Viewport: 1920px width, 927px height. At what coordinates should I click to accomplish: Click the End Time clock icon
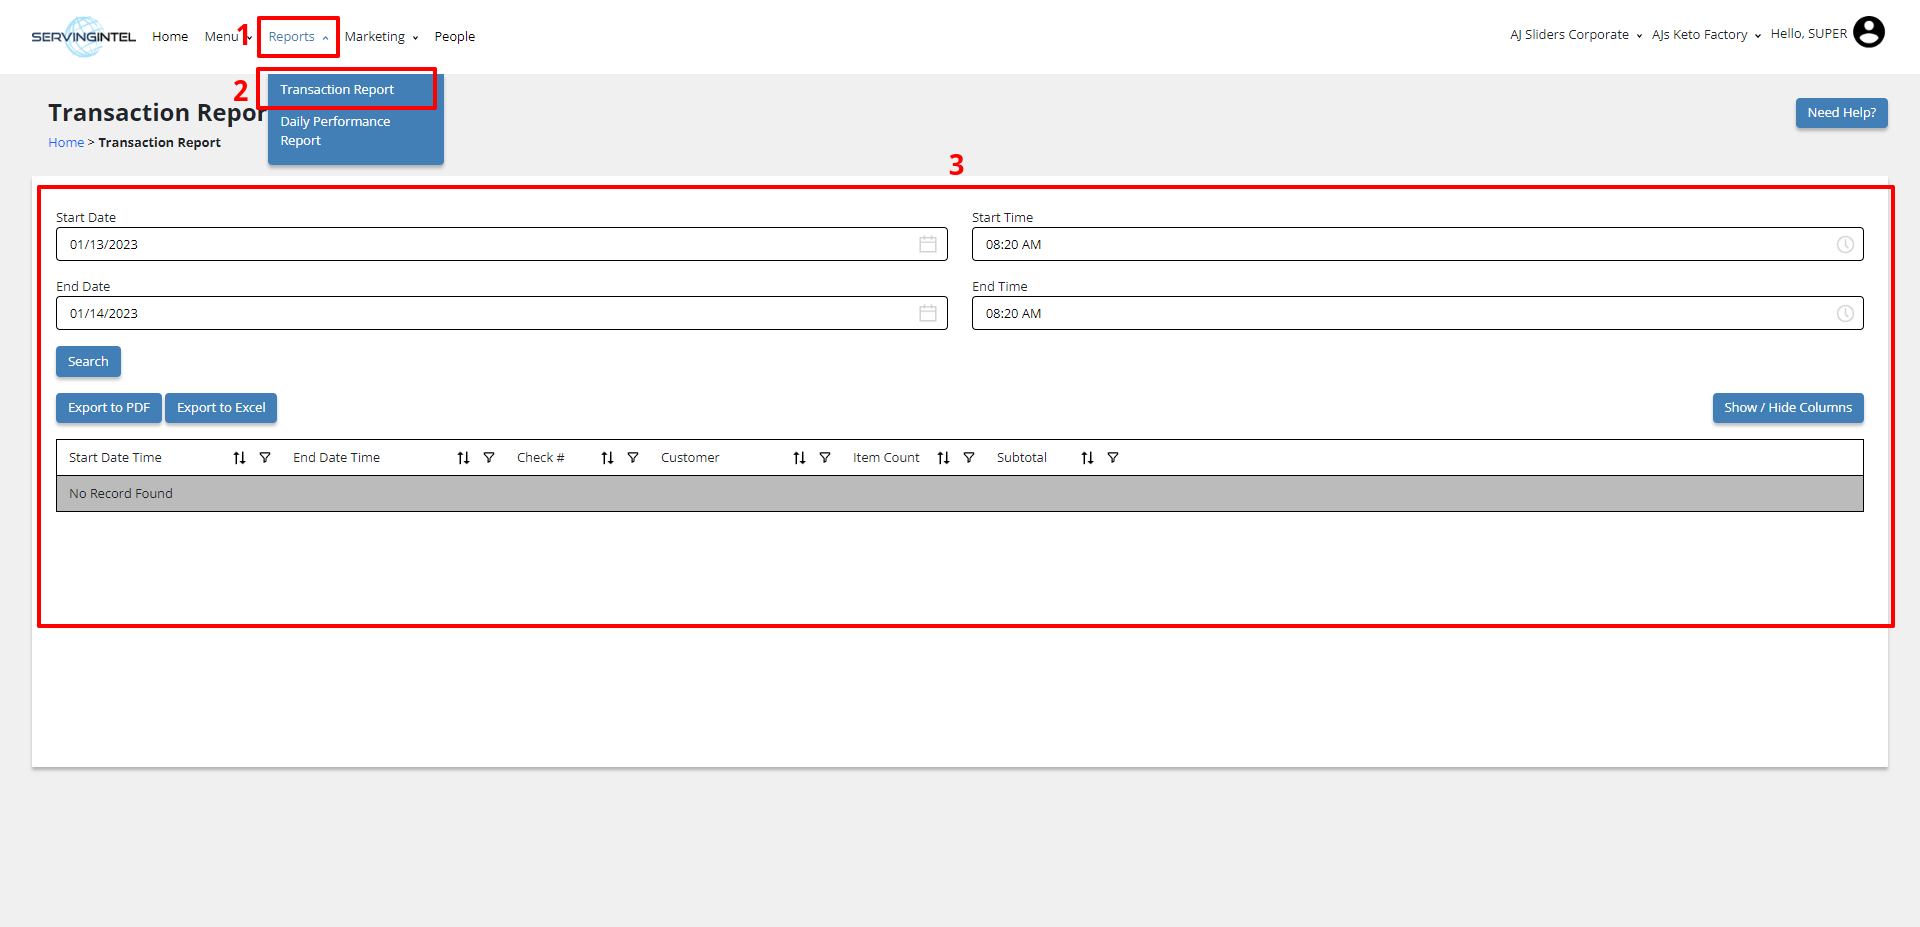tap(1845, 314)
